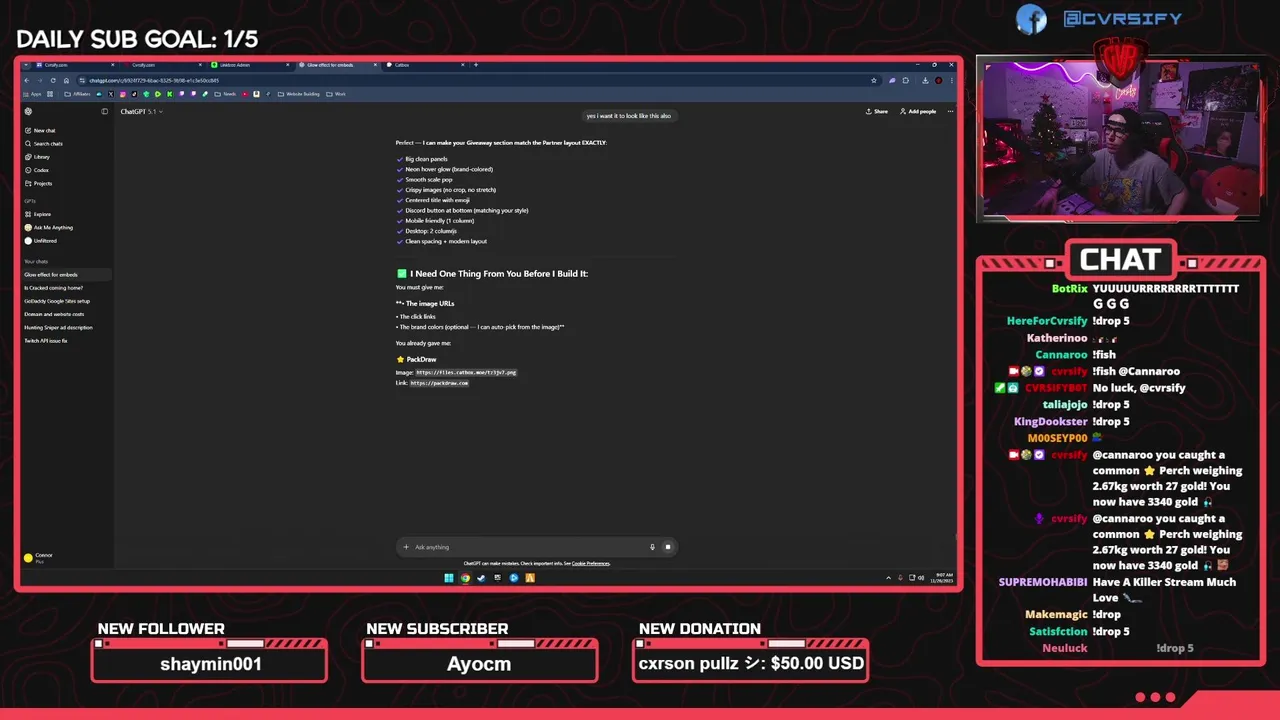Open the browser downloads icon
Image resolution: width=1280 pixels, height=720 pixels.
pyautogui.click(x=925, y=80)
